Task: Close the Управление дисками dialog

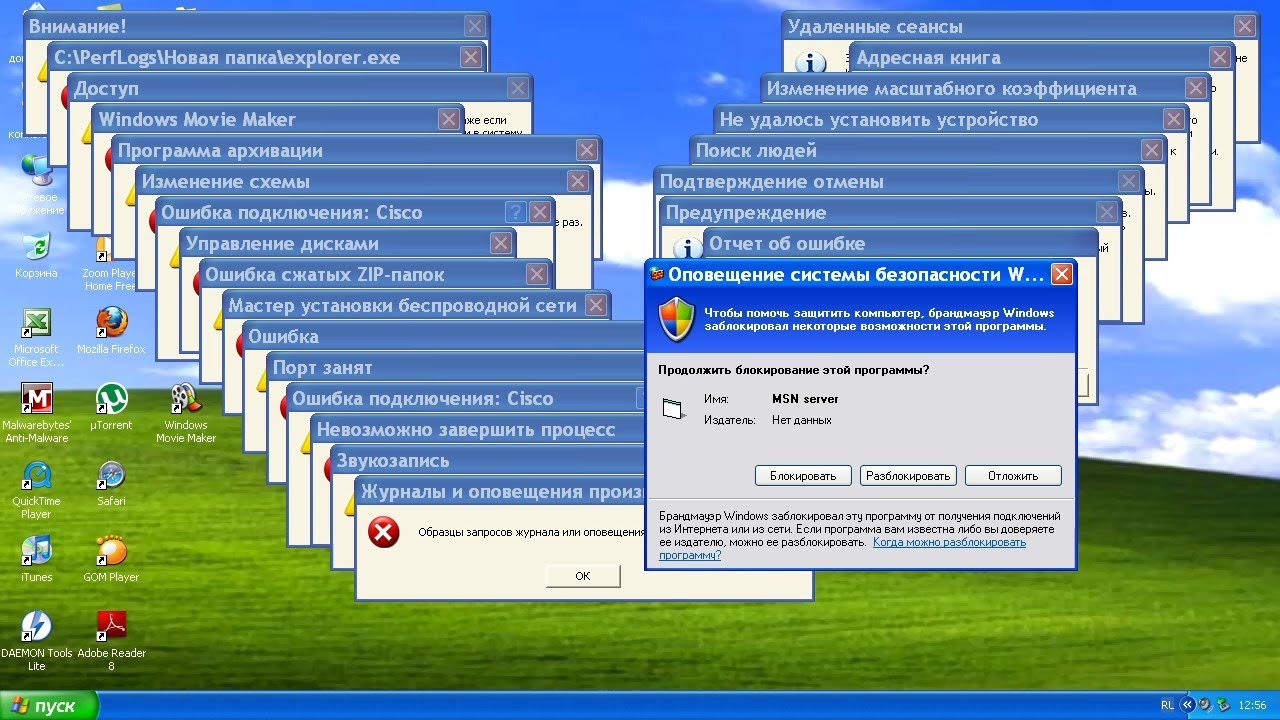Action: [x=500, y=243]
